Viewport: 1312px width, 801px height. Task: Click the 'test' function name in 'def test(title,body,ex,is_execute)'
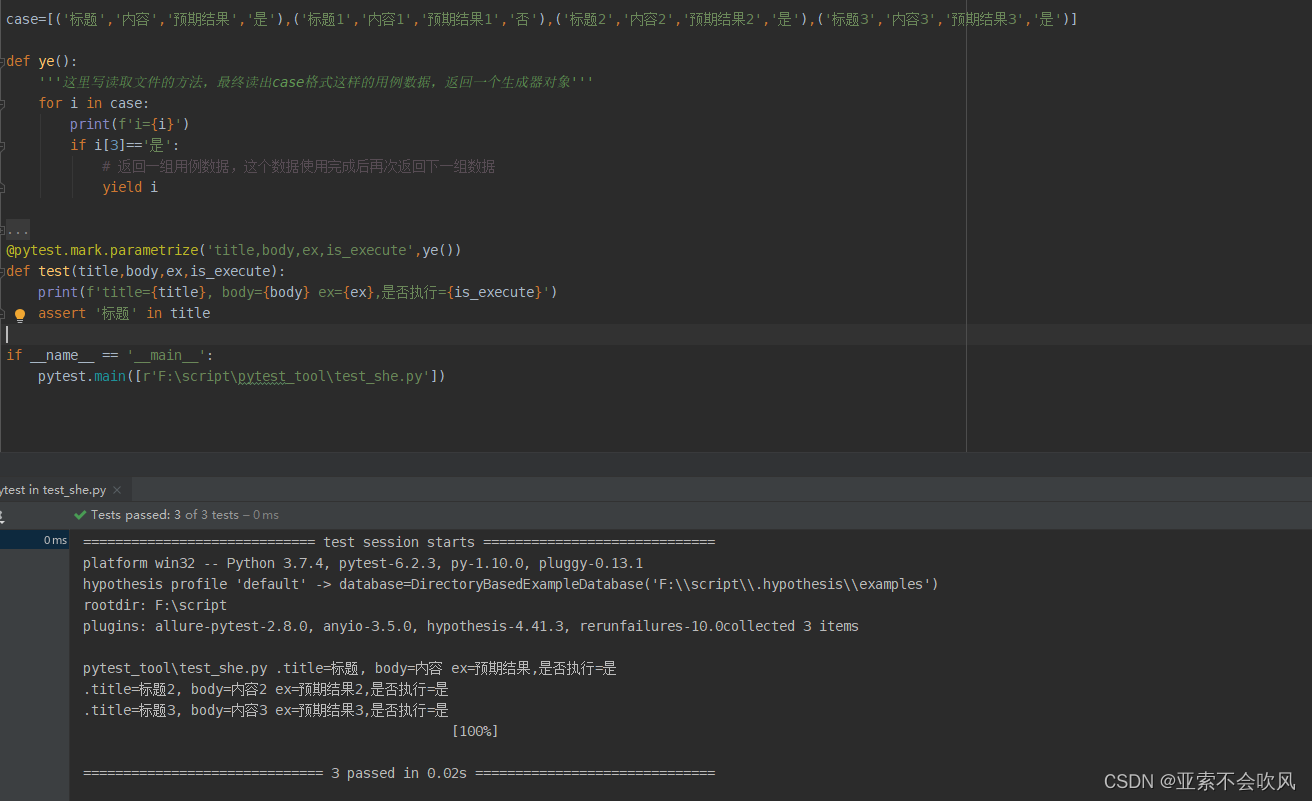tap(54, 271)
